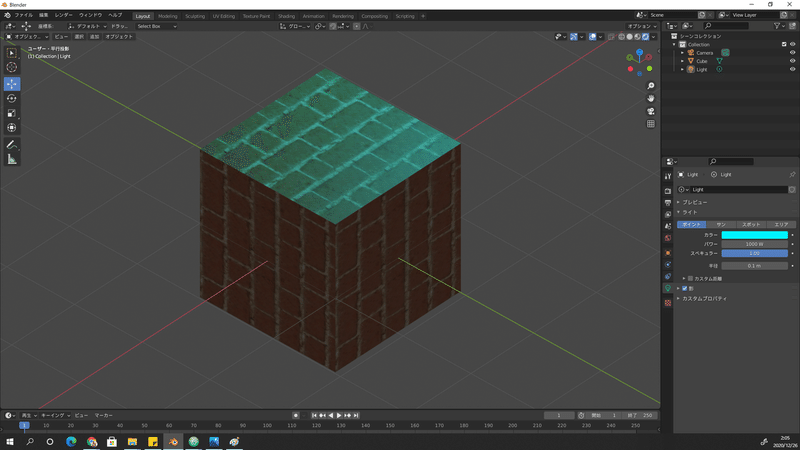Viewport: 800px width, 450px height.
Task: Jump to the timeline end frame button
Action: pyautogui.click(x=356, y=415)
